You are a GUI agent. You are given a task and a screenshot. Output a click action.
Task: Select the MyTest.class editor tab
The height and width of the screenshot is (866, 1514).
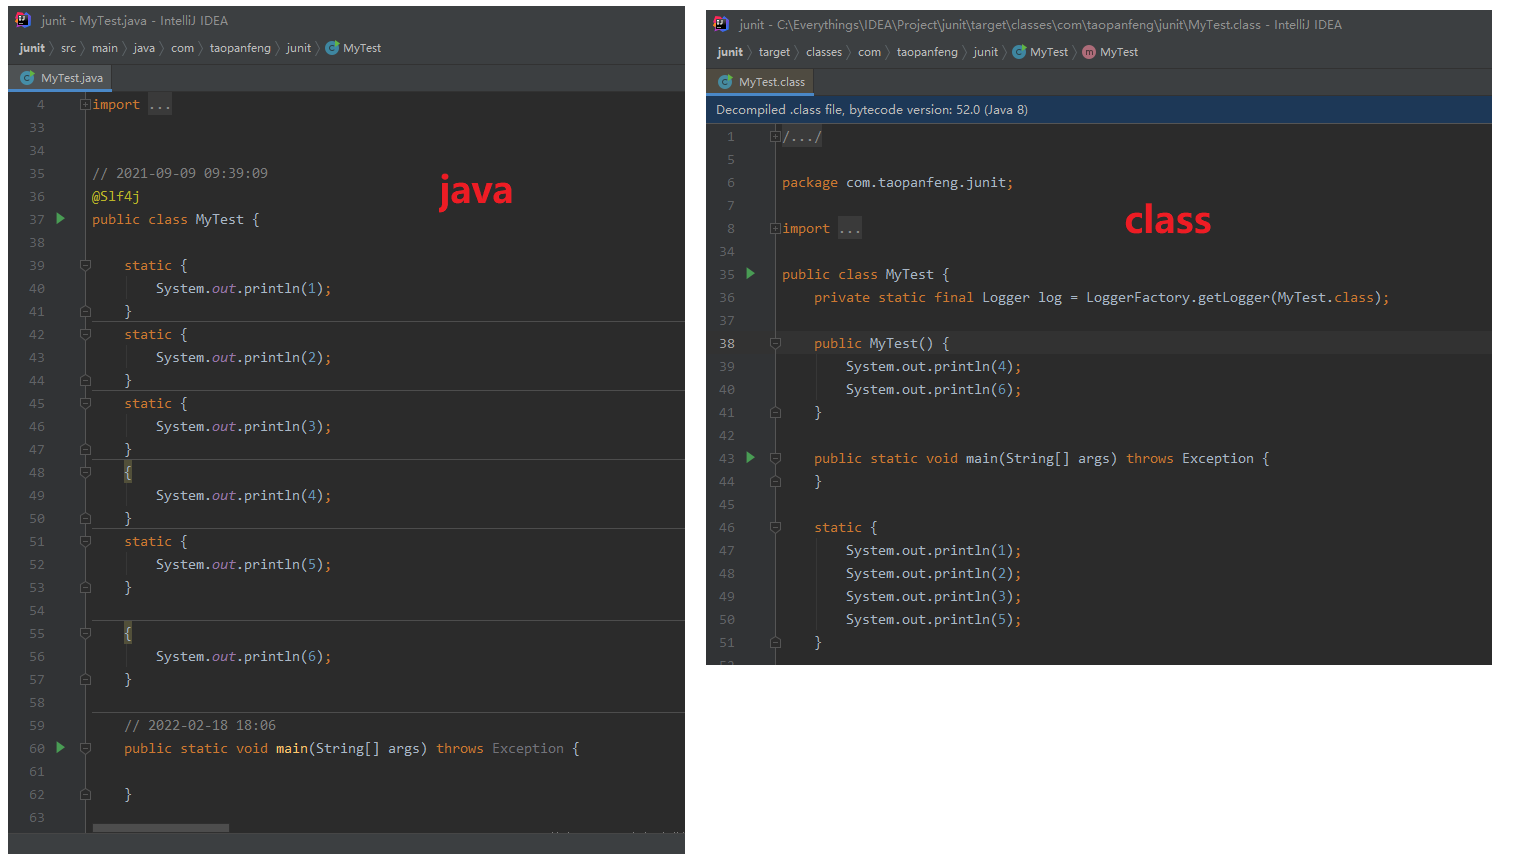(761, 82)
